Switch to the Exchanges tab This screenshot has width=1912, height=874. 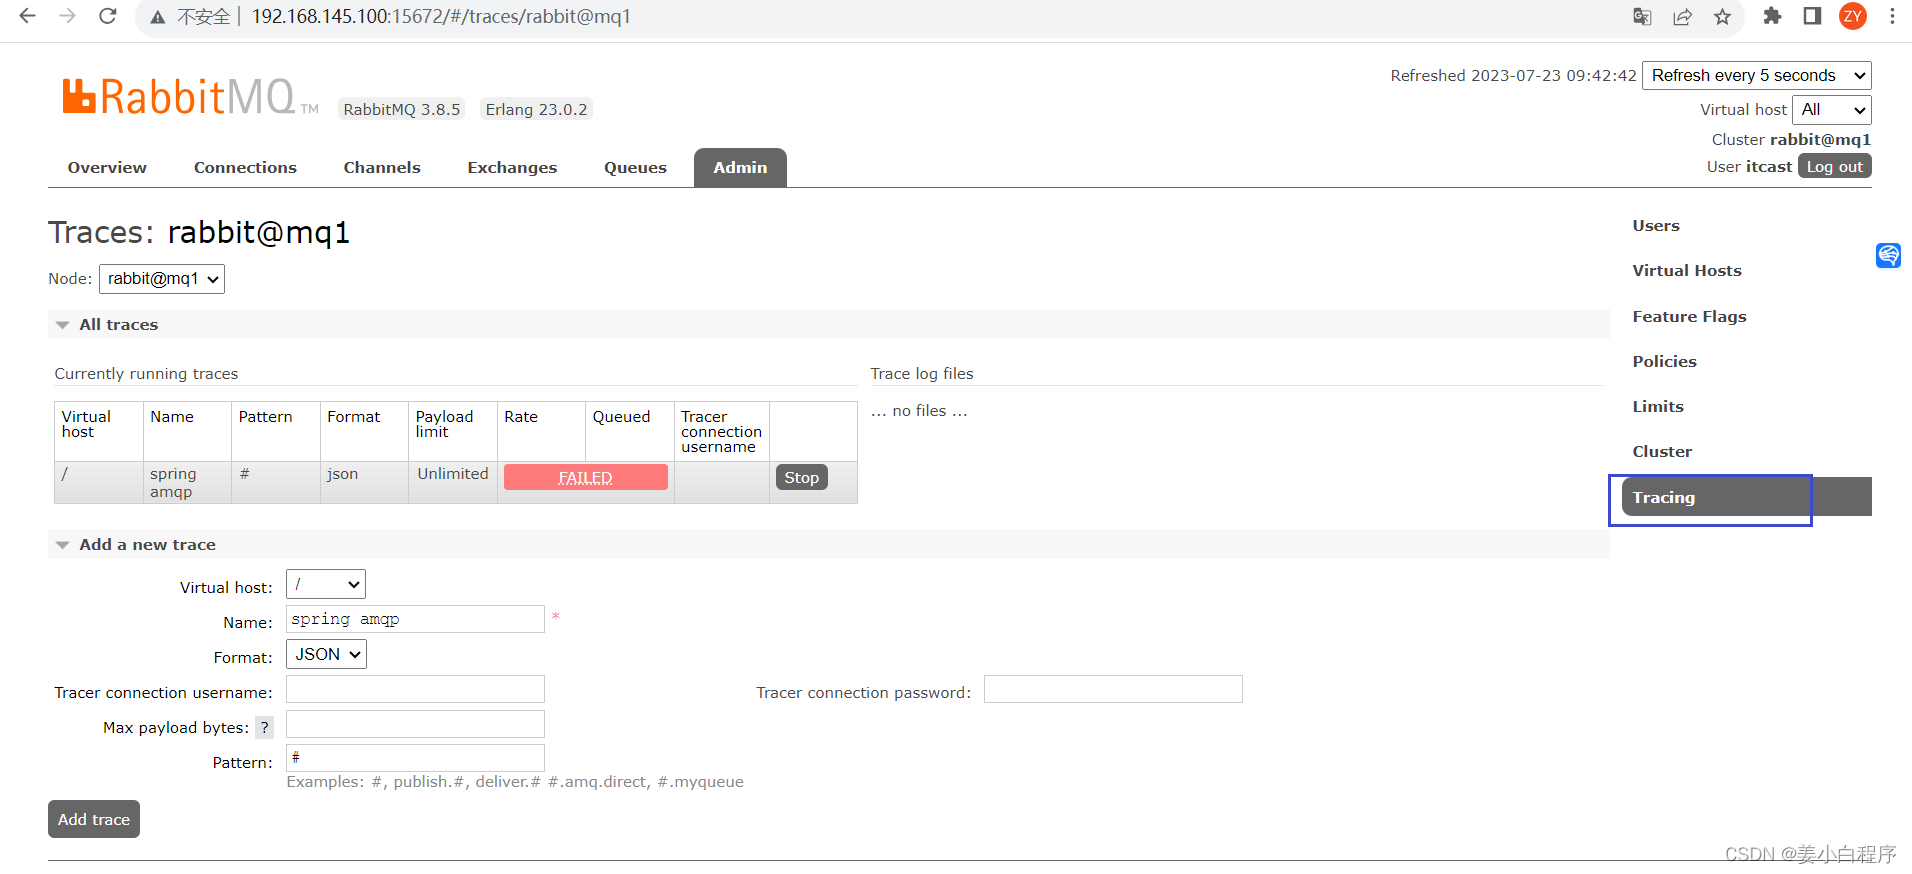pos(512,168)
